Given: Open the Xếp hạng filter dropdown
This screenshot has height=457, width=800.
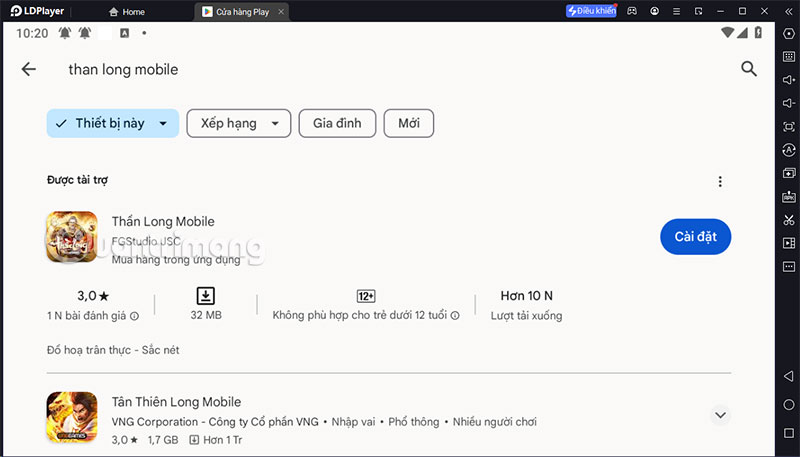Looking at the screenshot, I should coord(239,123).
